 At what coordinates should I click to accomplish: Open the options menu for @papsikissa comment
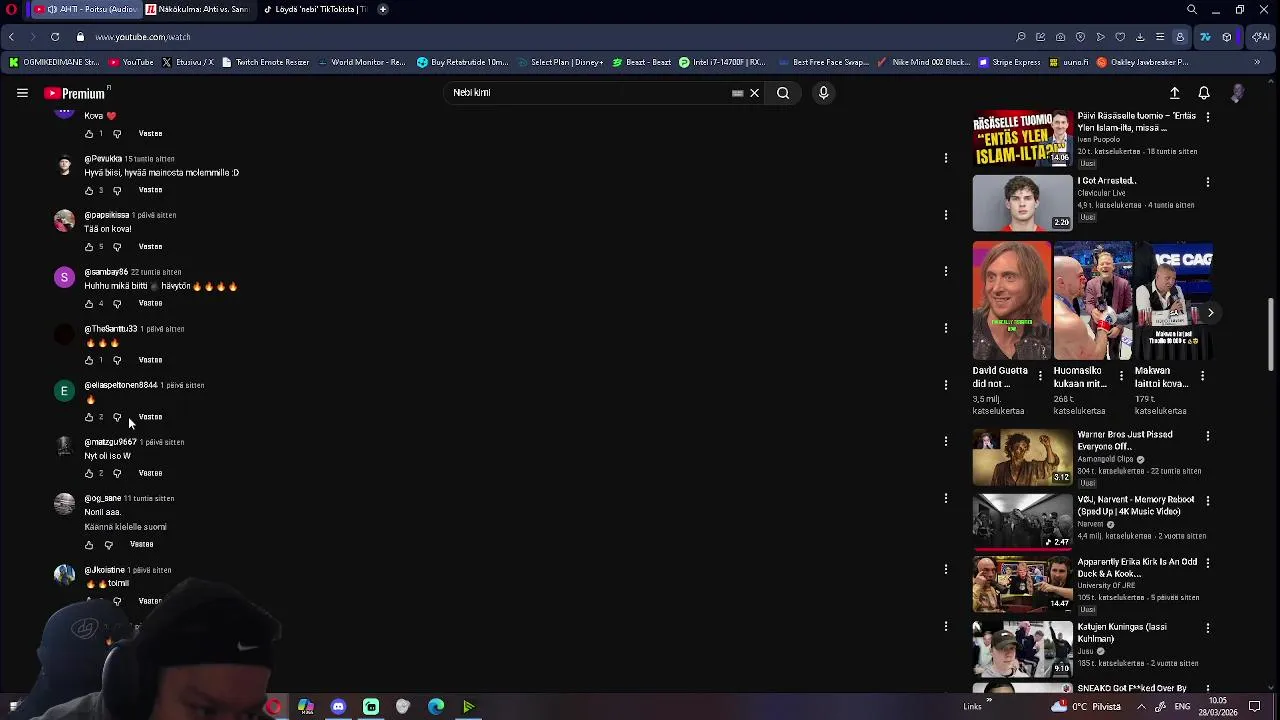(946, 214)
